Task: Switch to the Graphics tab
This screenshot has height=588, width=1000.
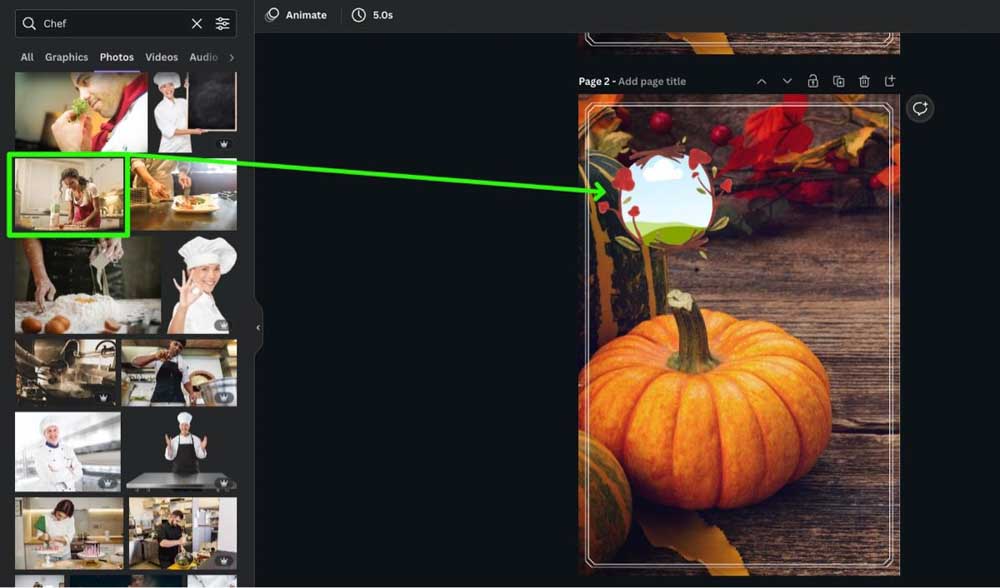Action: pyautogui.click(x=66, y=57)
